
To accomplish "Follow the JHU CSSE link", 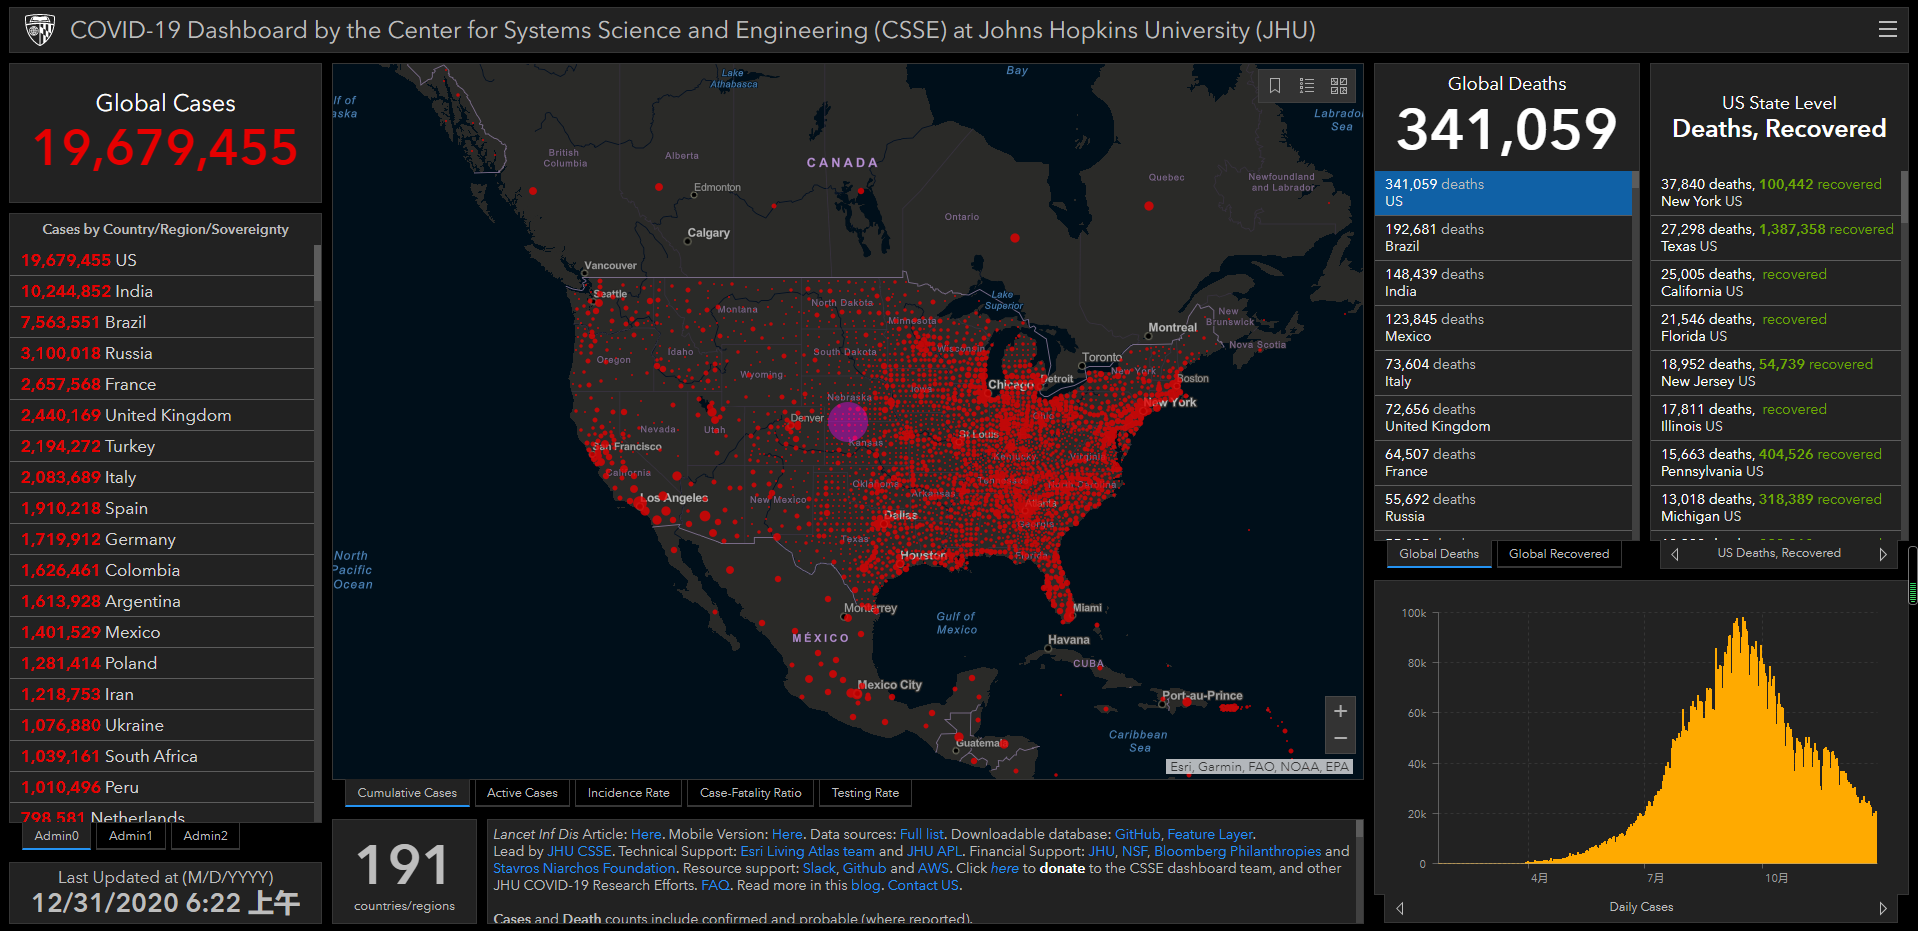I will (579, 851).
